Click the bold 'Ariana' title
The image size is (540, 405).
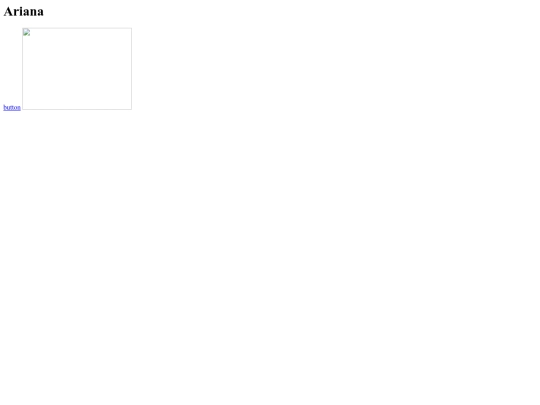(x=24, y=12)
